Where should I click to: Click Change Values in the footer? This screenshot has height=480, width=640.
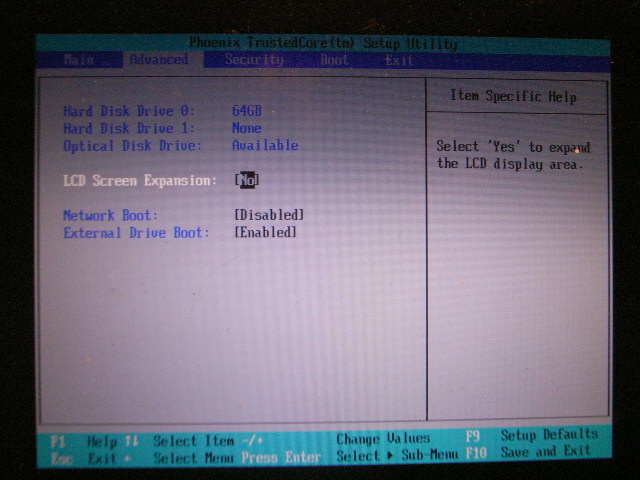(x=383, y=439)
